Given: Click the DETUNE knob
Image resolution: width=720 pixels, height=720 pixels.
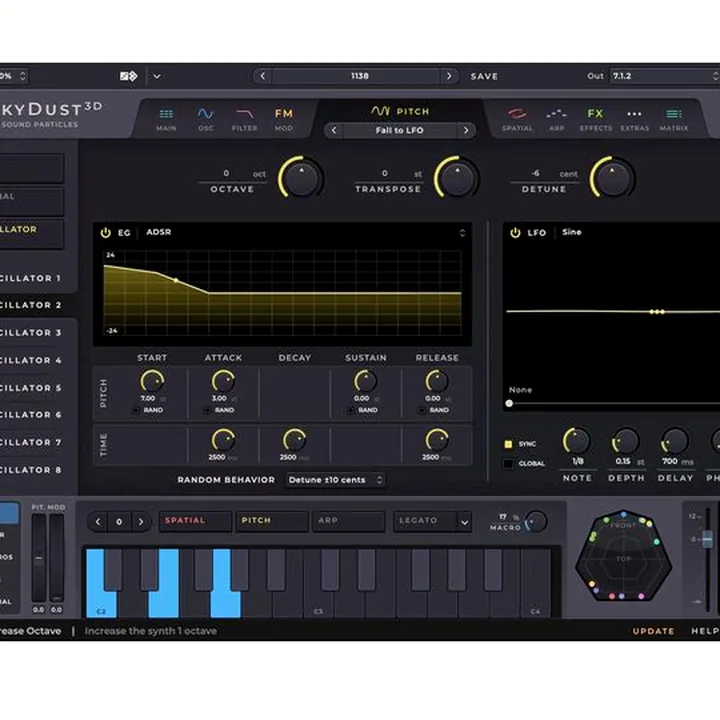Looking at the screenshot, I should coord(612,178).
